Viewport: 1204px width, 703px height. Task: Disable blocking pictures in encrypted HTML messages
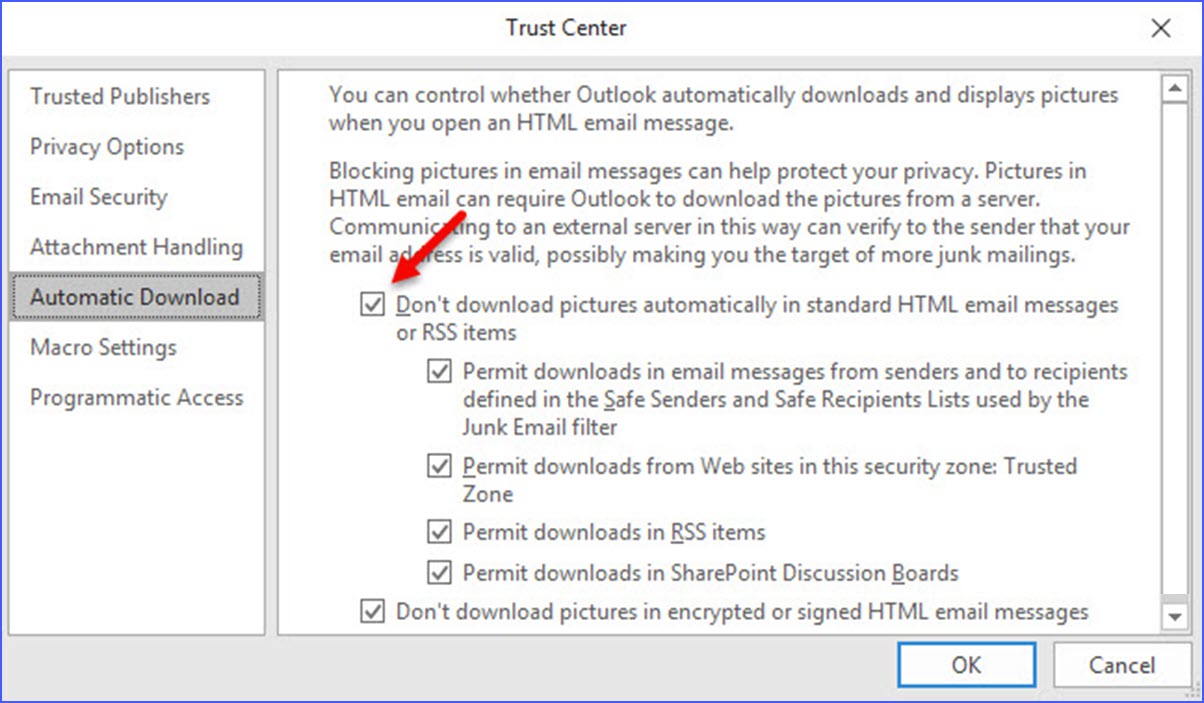point(371,611)
